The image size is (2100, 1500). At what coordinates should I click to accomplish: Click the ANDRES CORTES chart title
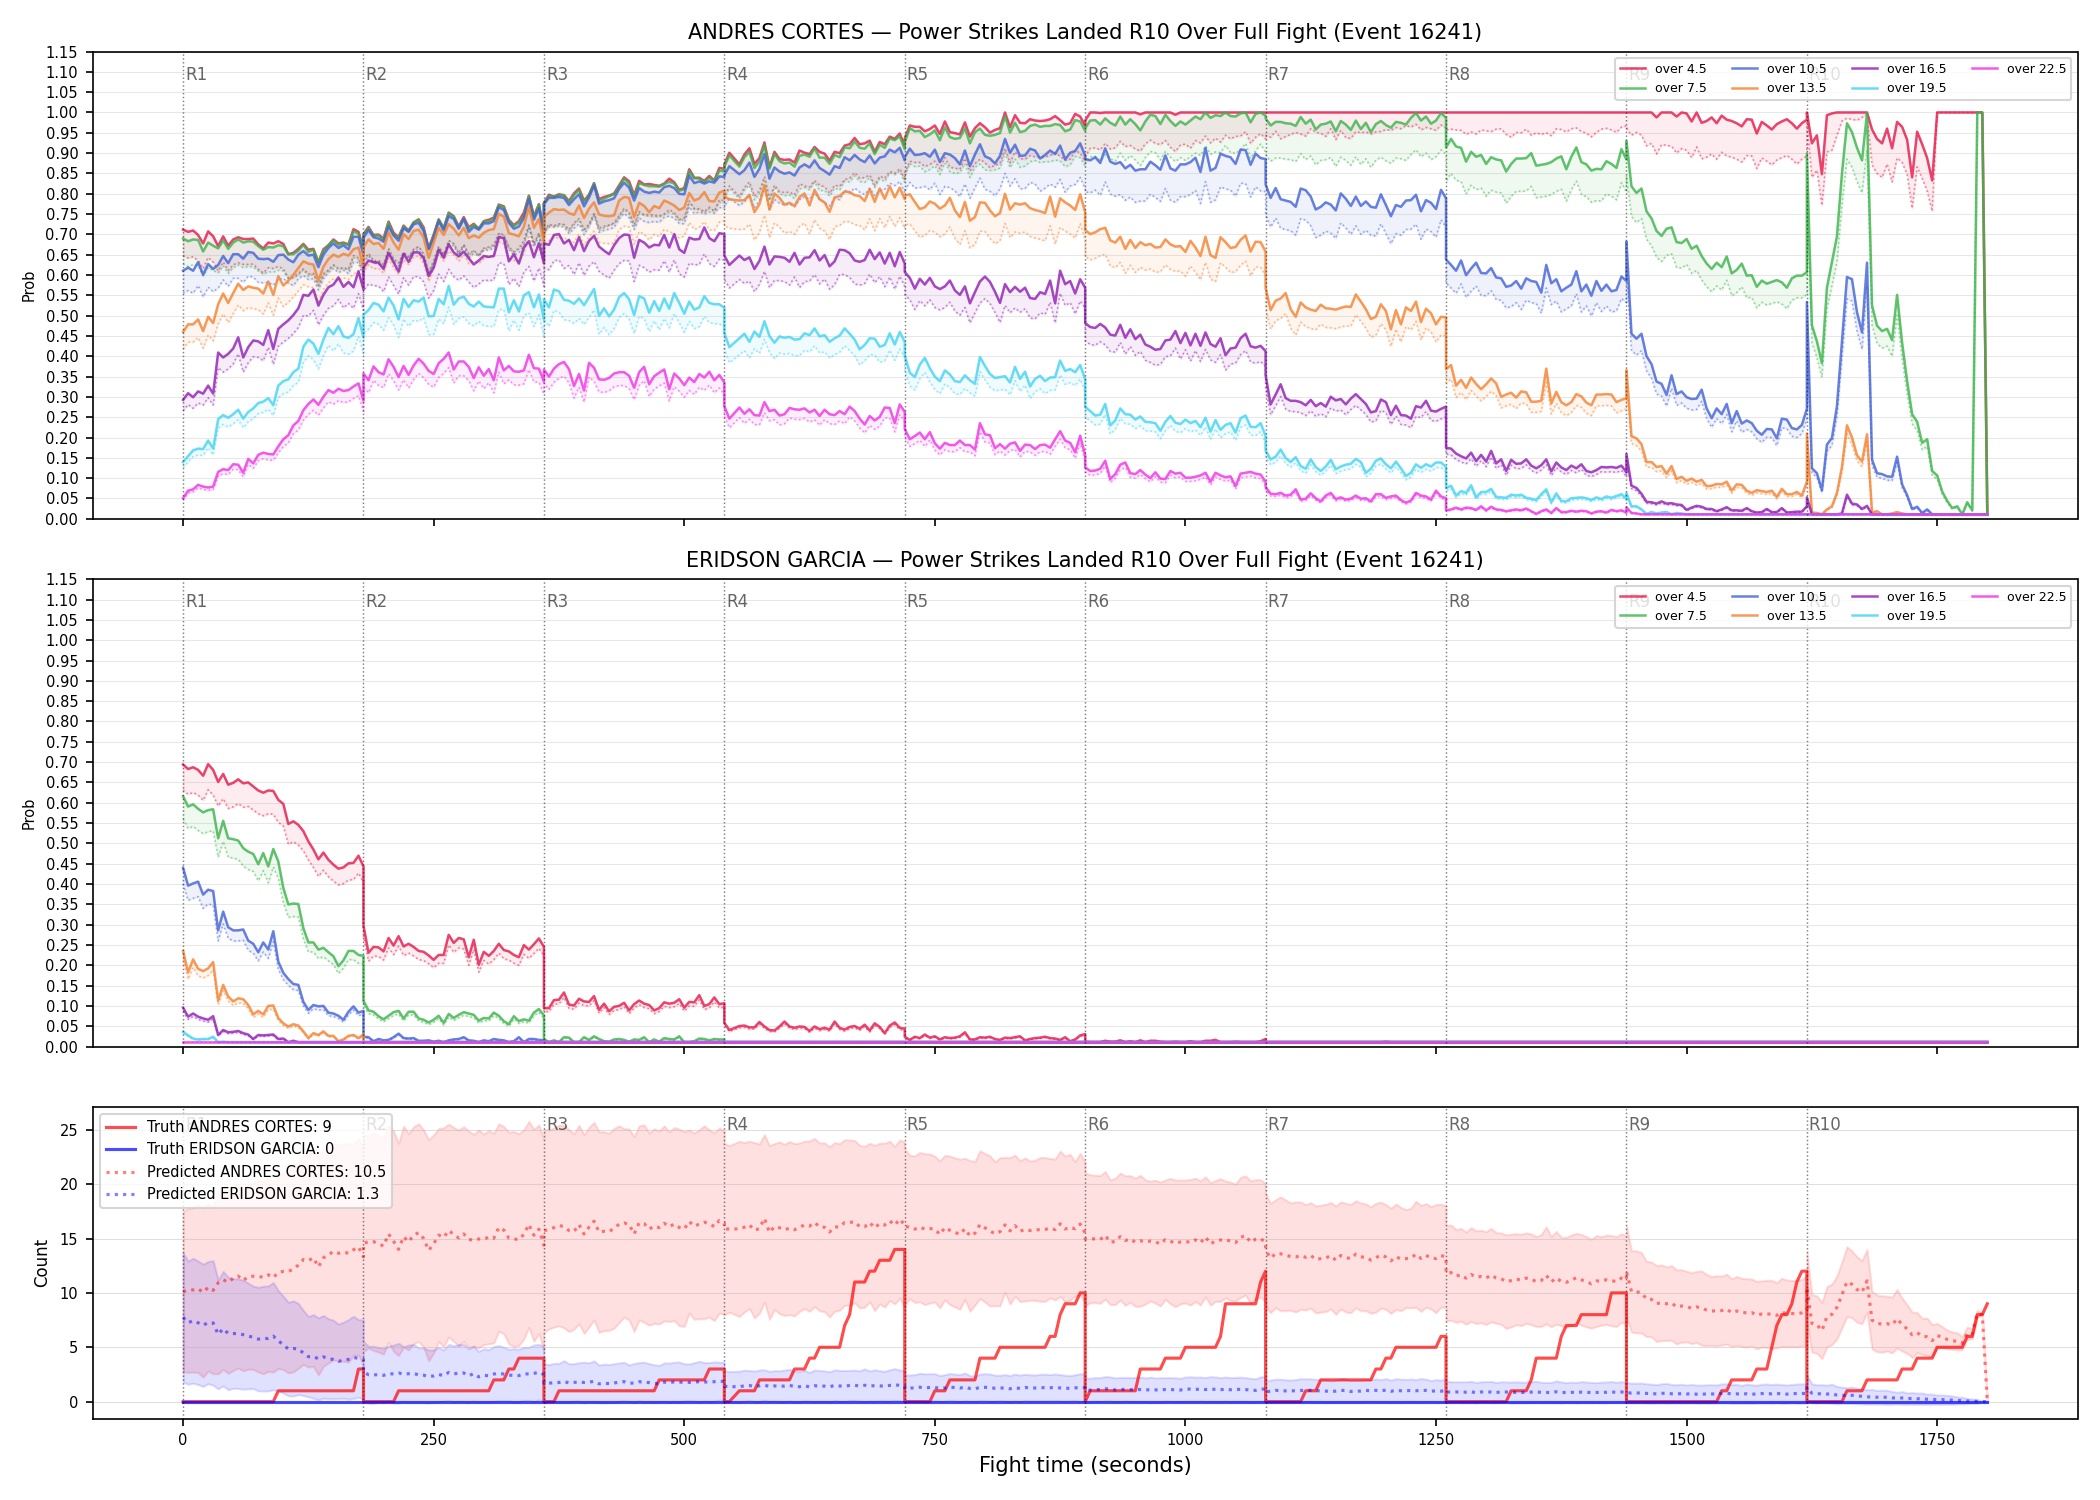click(x=1084, y=32)
